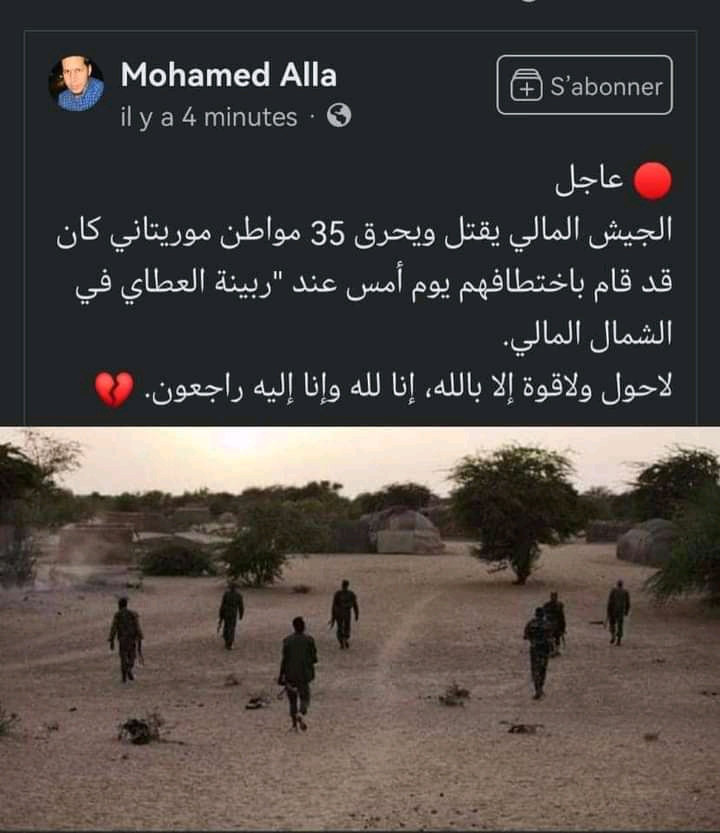
Task: Click the rightmost soldier near the bushes
Action: tap(618, 613)
